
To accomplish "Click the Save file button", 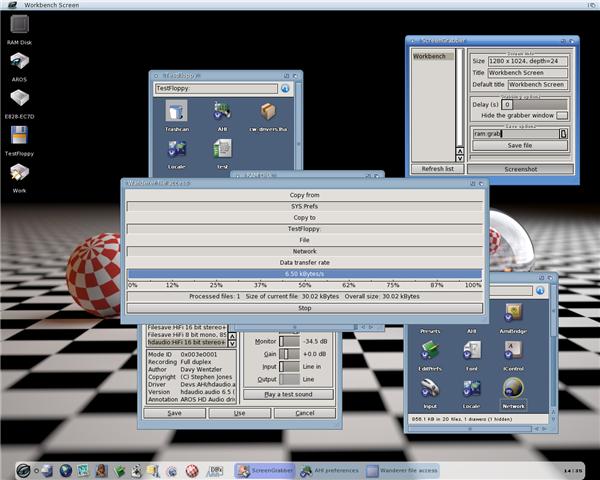I will [521, 145].
